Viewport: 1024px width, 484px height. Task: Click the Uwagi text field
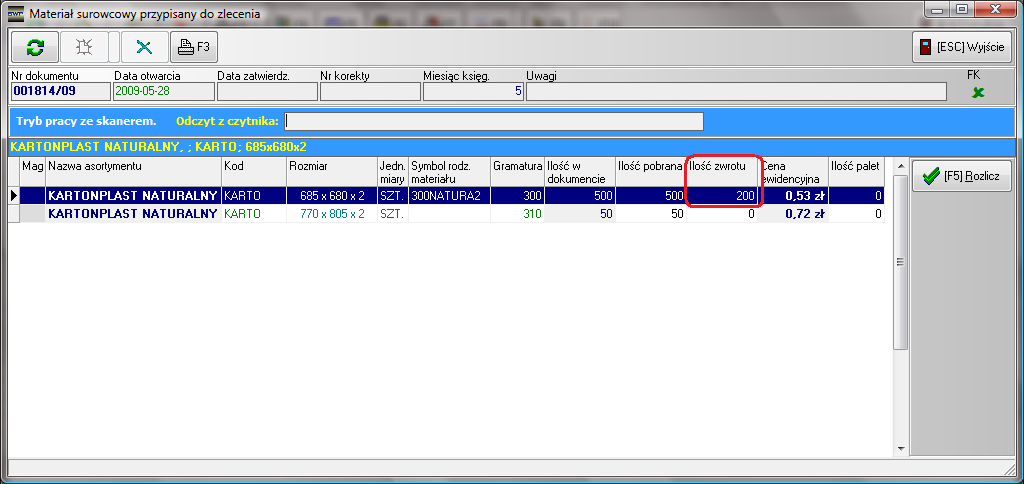tap(735, 92)
